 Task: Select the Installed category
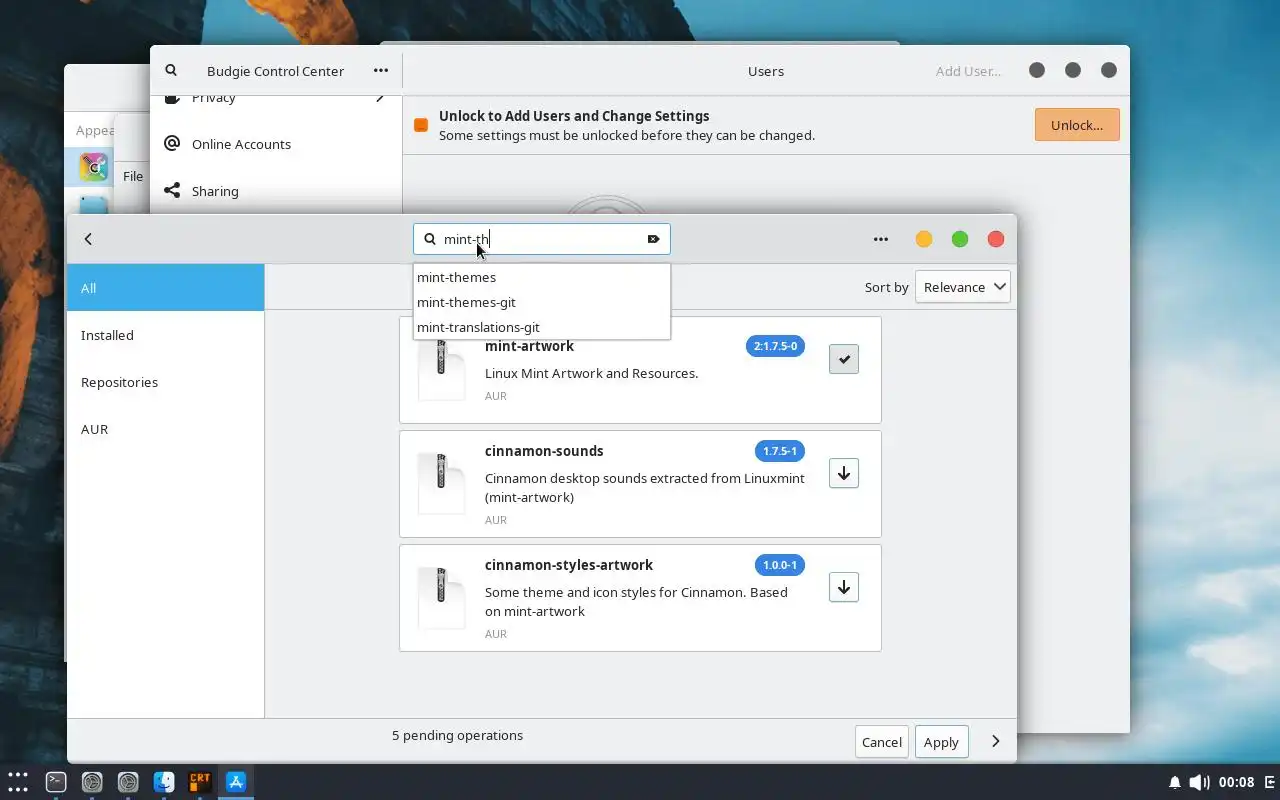[166, 335]
